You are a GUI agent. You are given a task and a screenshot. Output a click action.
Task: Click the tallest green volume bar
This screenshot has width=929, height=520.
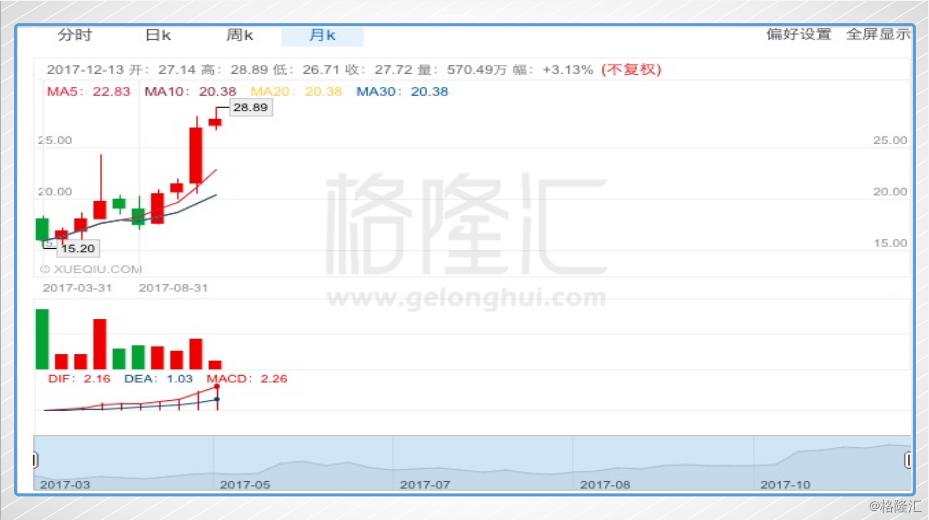point(43,339)
